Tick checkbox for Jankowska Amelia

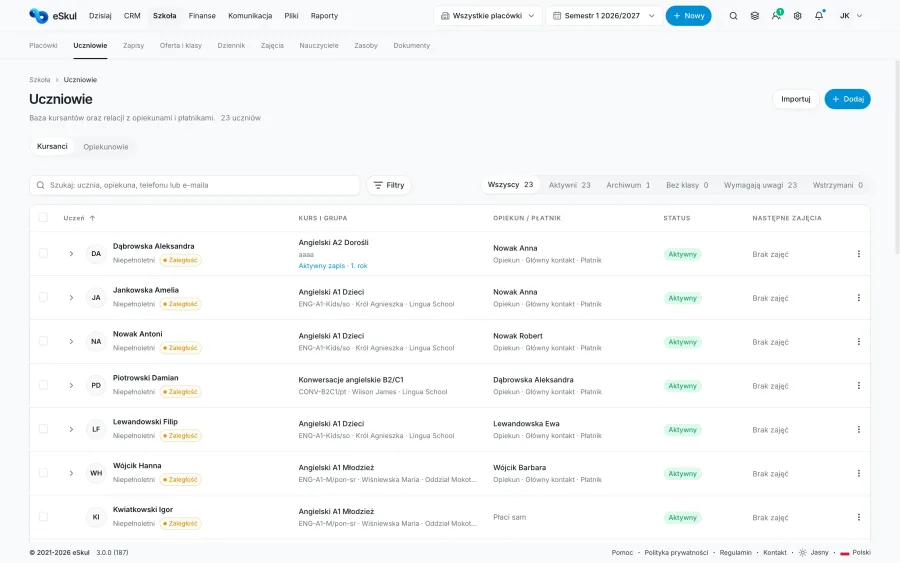pyautogui.click(x=43, y=297)
